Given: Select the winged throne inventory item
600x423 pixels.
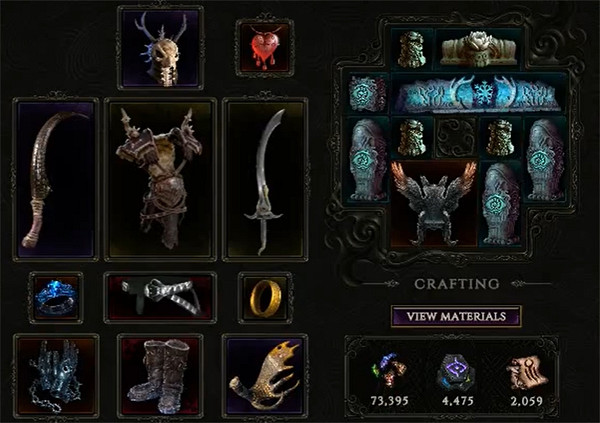Looking at the screenshot, I should click(434, 203).
